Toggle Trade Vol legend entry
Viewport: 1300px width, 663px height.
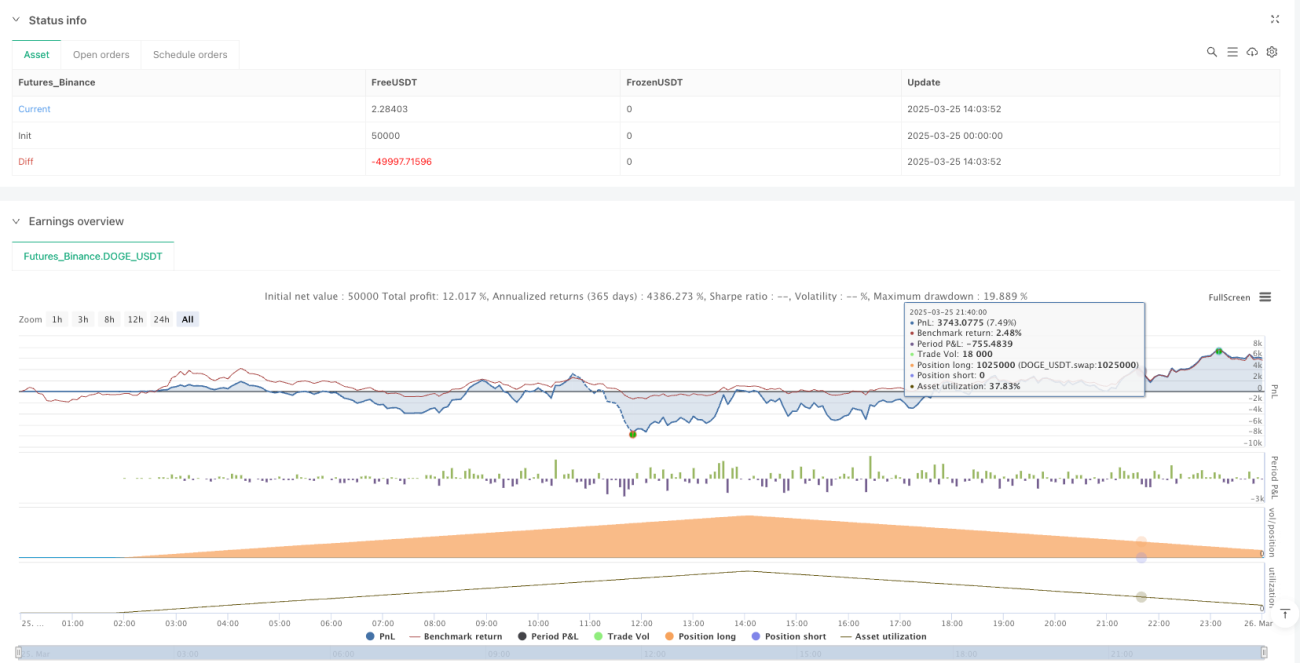pyautogui.click(x=619, y=636)
